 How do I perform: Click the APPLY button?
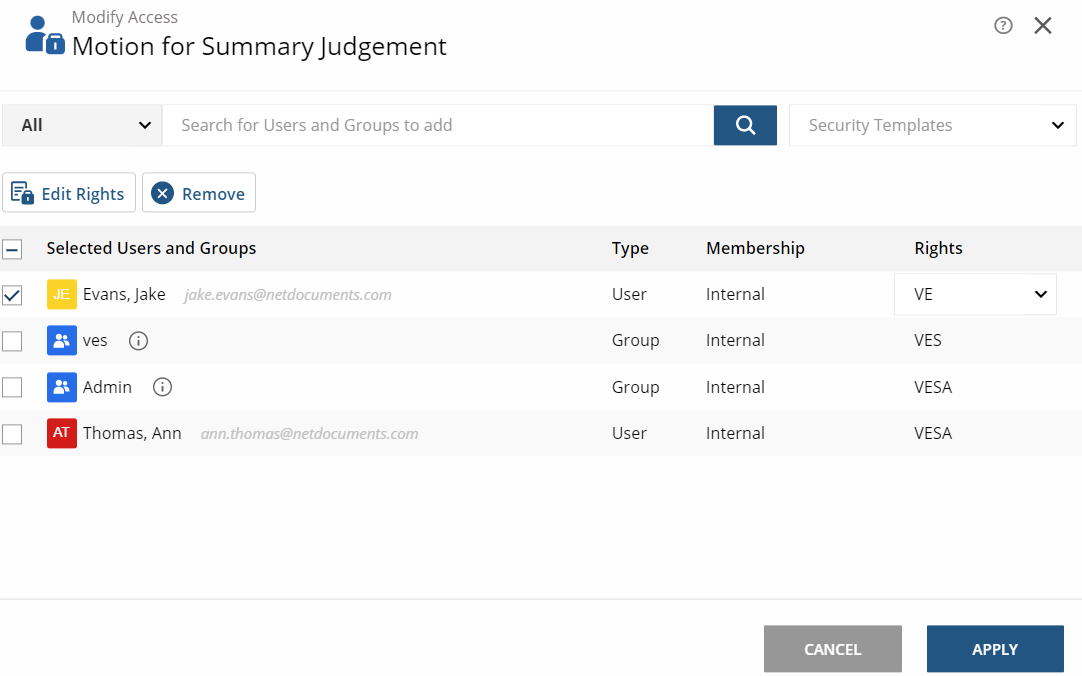994,648
